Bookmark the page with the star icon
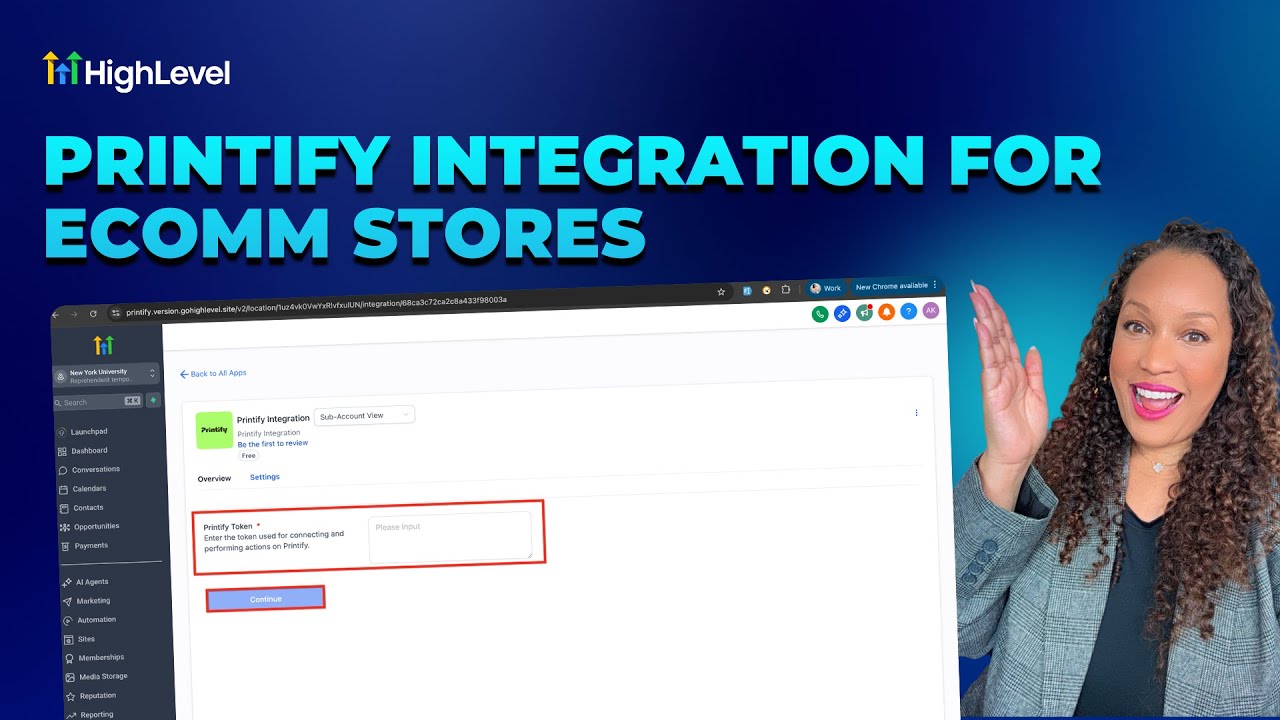 721,292
